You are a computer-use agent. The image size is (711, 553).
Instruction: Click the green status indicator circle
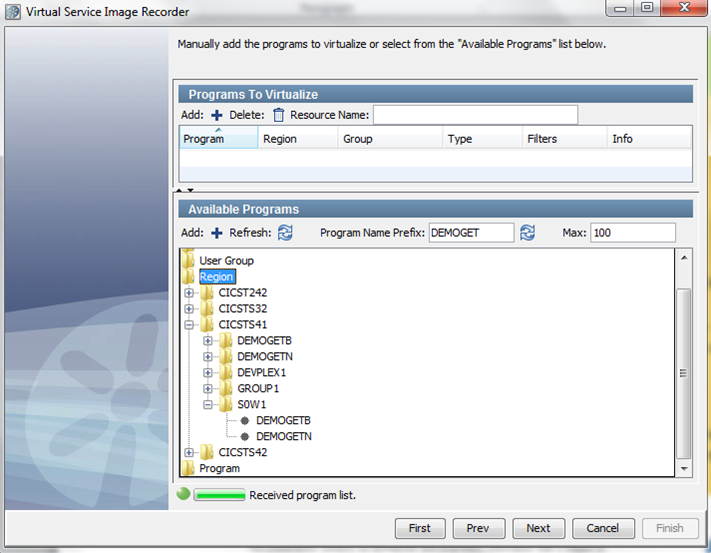pos(183,494)
